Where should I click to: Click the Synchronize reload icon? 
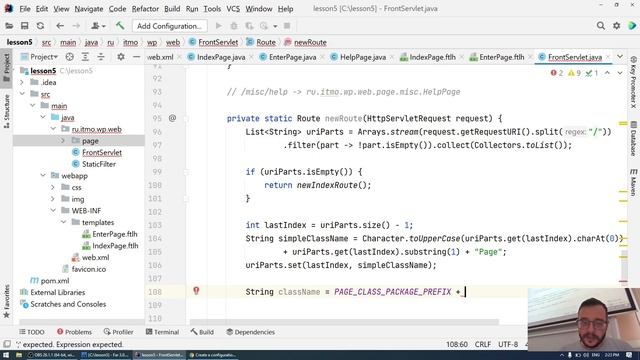click(x=40, y=26)
